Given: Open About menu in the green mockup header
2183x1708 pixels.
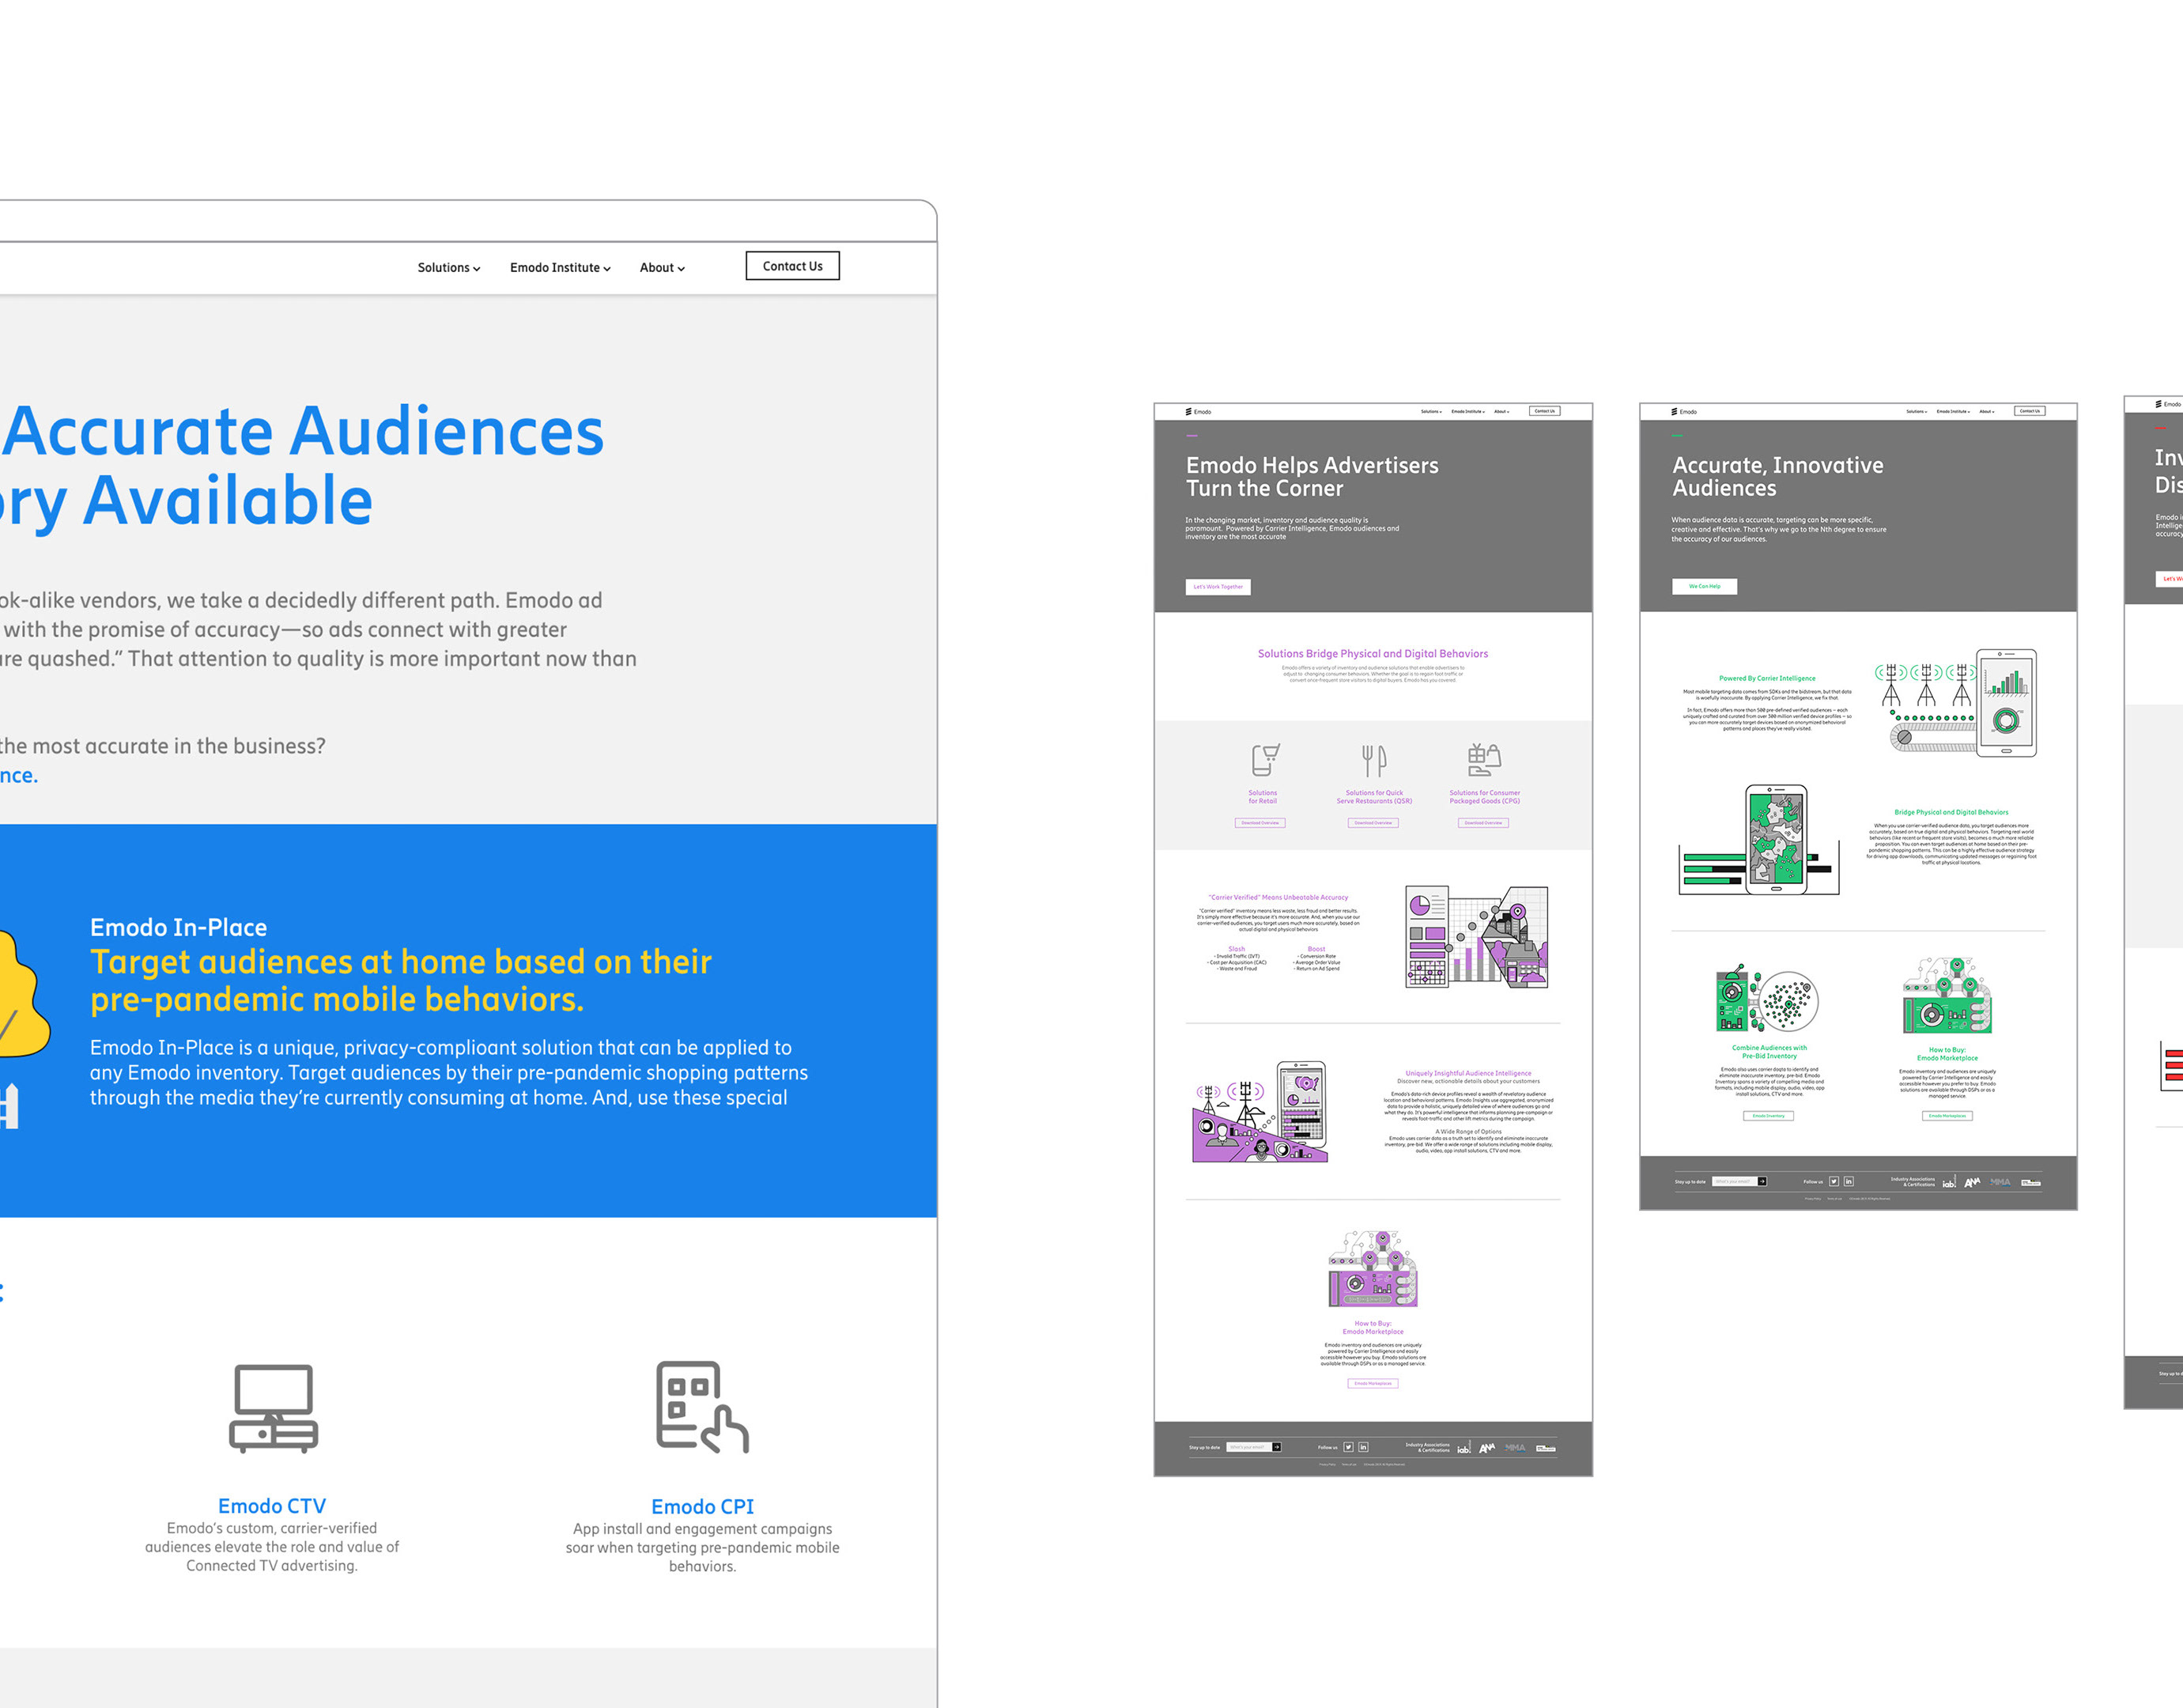Looking at the screenshot, I should 1986,411.
